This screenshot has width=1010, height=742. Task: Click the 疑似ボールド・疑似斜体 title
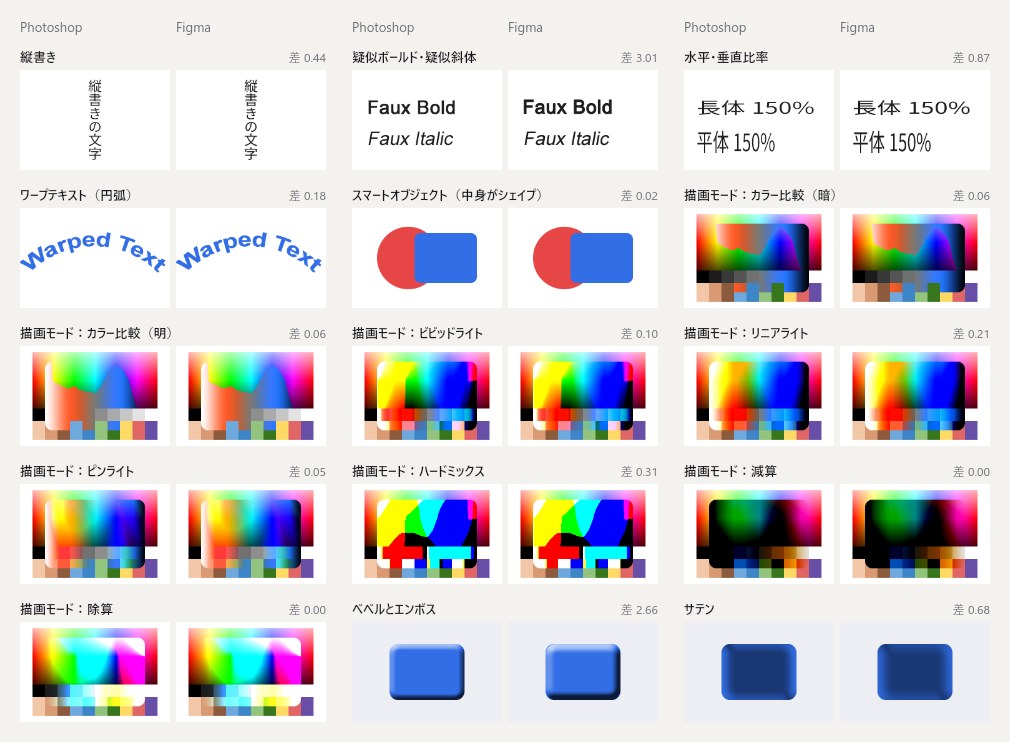pos(414,57)
